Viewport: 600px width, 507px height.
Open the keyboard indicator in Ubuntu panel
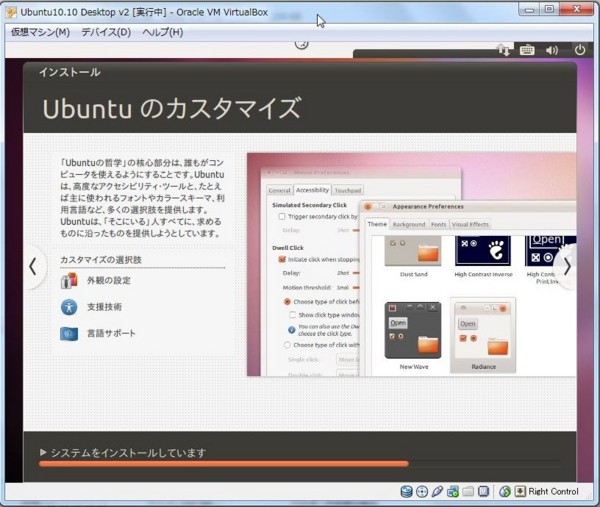[527, 50]
